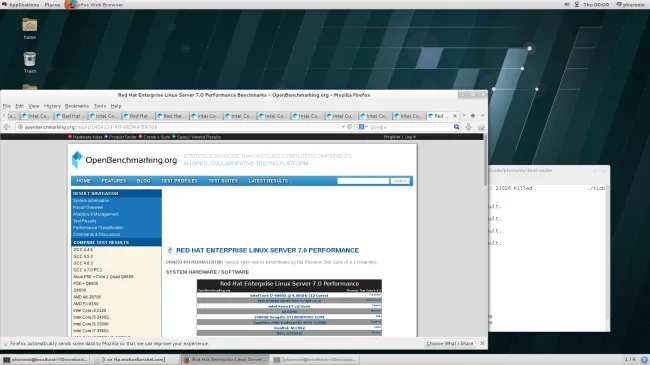Click the site search input field
The image size is (650, 365).
(363, 181)
